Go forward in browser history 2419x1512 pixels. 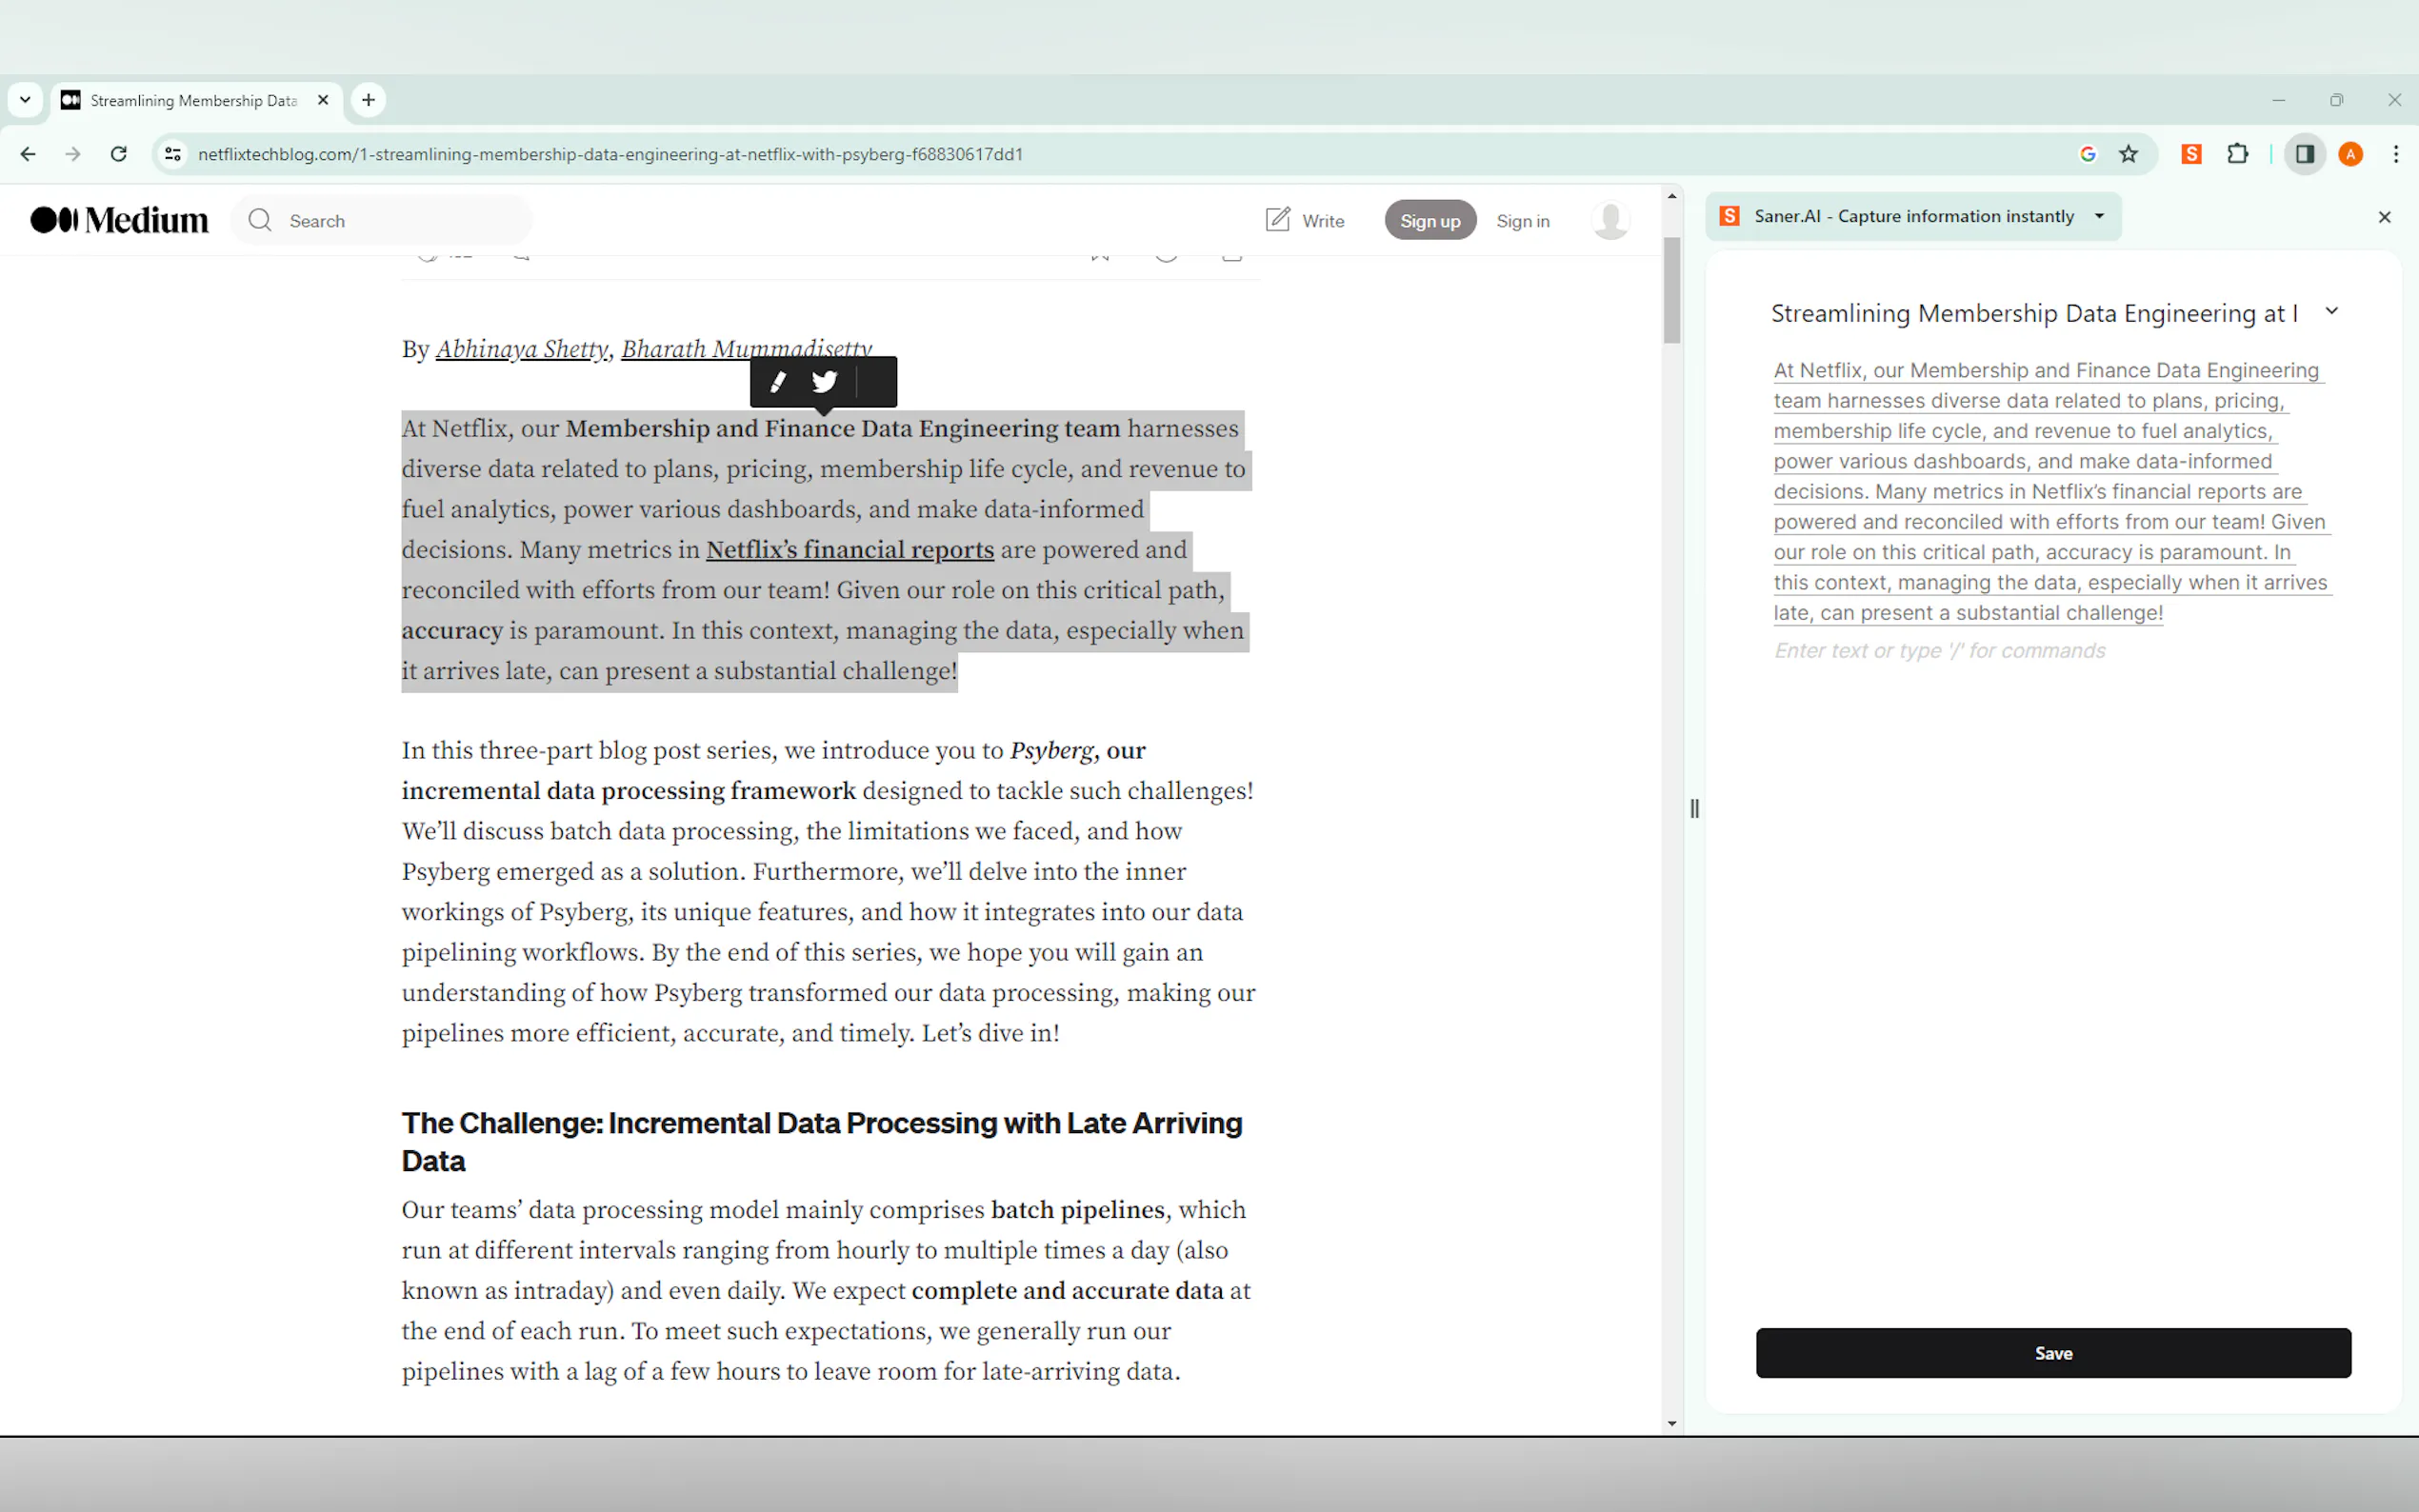pyautogui.click(x=73, y=154)
